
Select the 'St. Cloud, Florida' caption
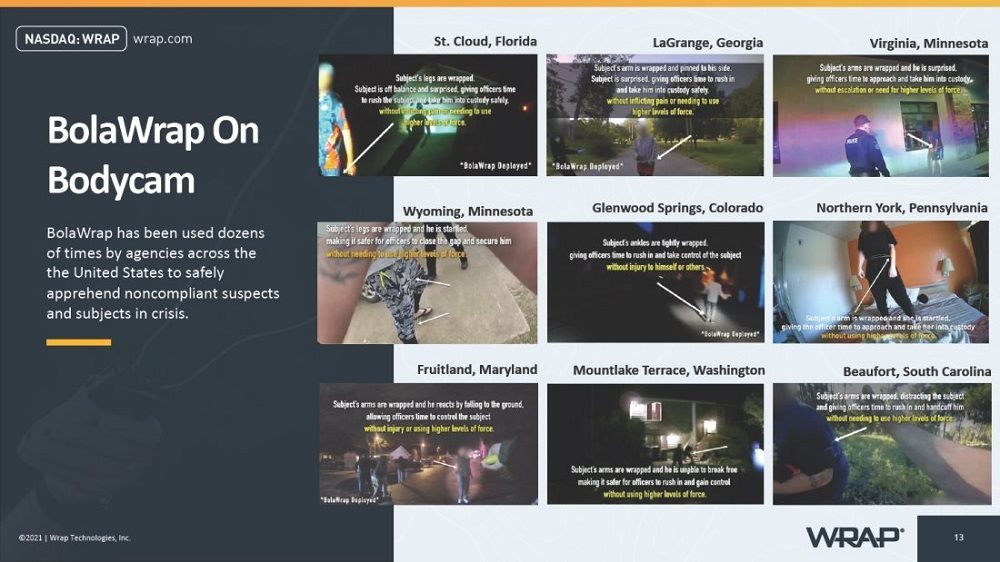[485, 41]
